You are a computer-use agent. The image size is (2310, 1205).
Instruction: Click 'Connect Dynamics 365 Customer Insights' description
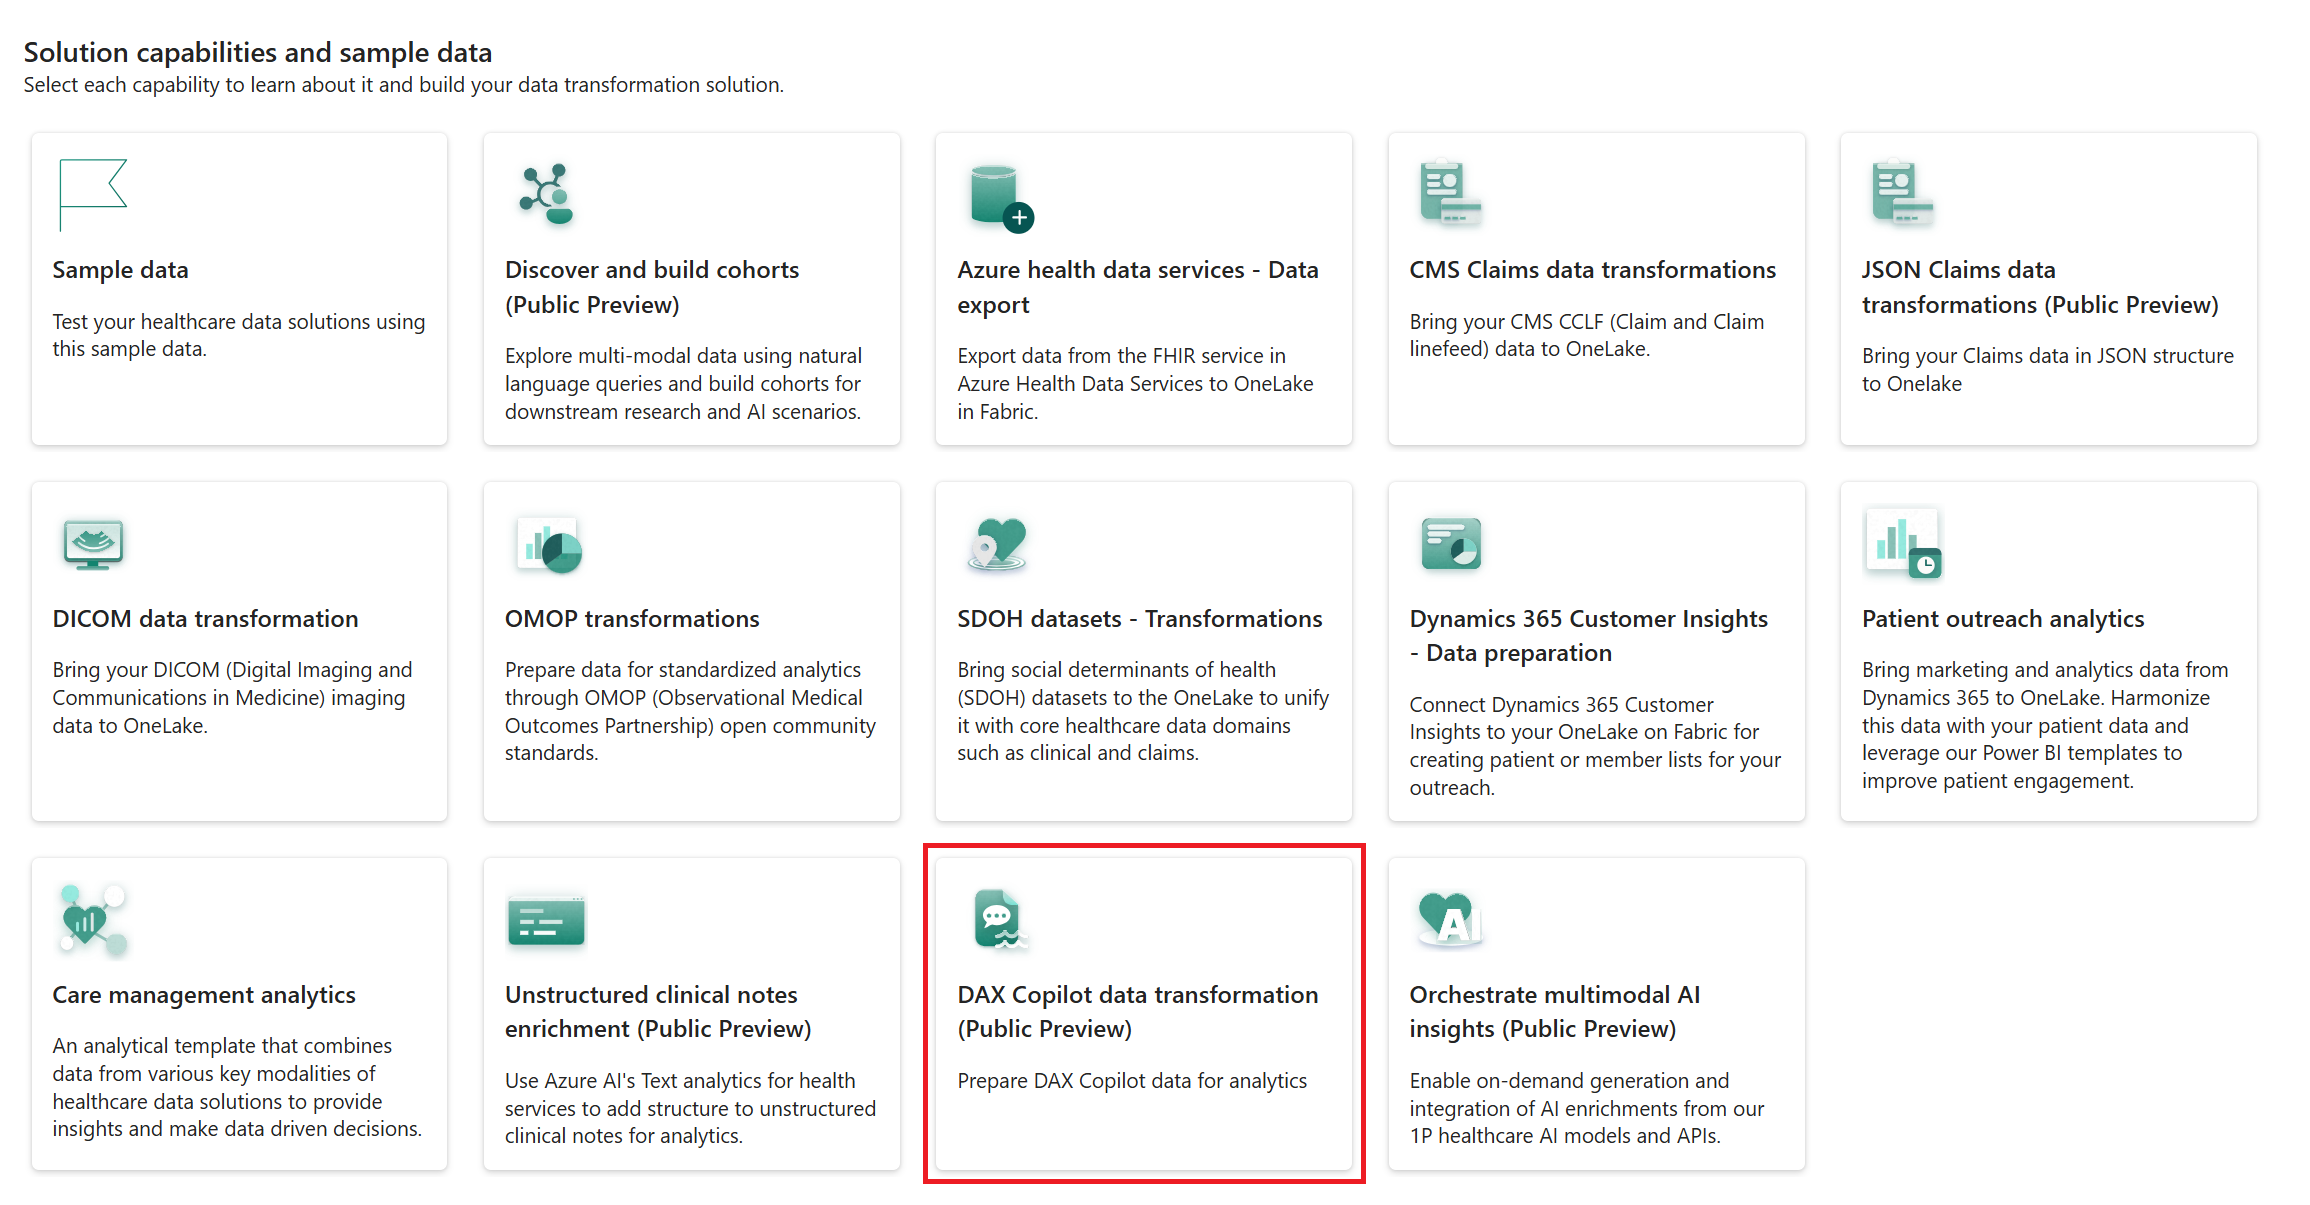[1595, 746]
